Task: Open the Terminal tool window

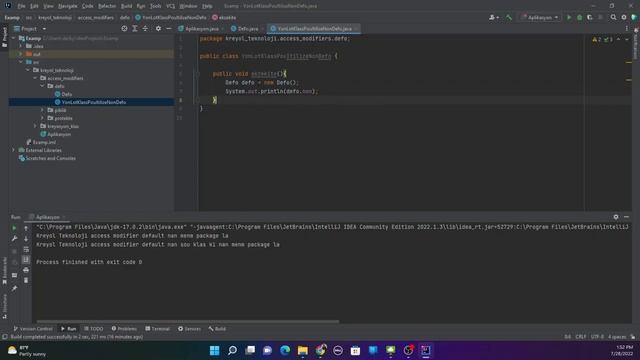Action: (x=157, y=329)
